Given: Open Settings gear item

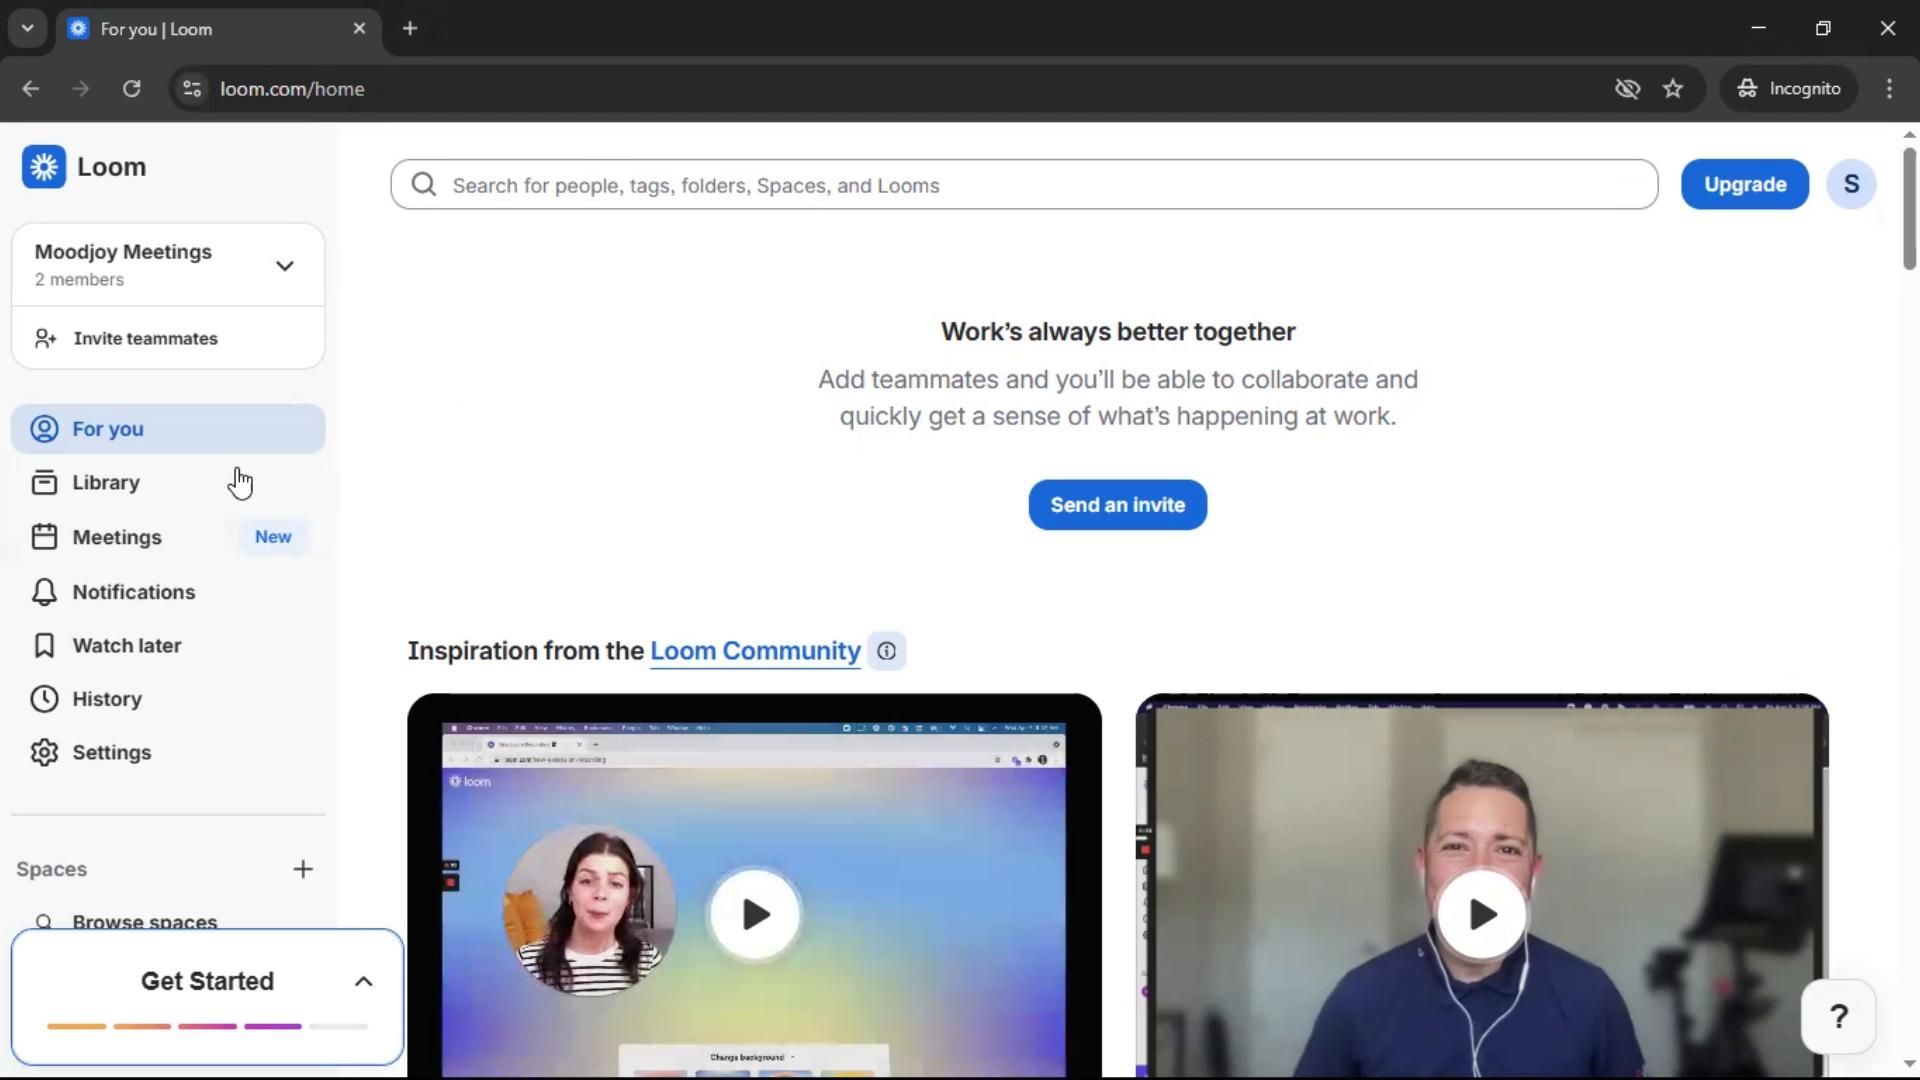Looking at the screenshot, I should pyautogui.click(x=111, y=753).
